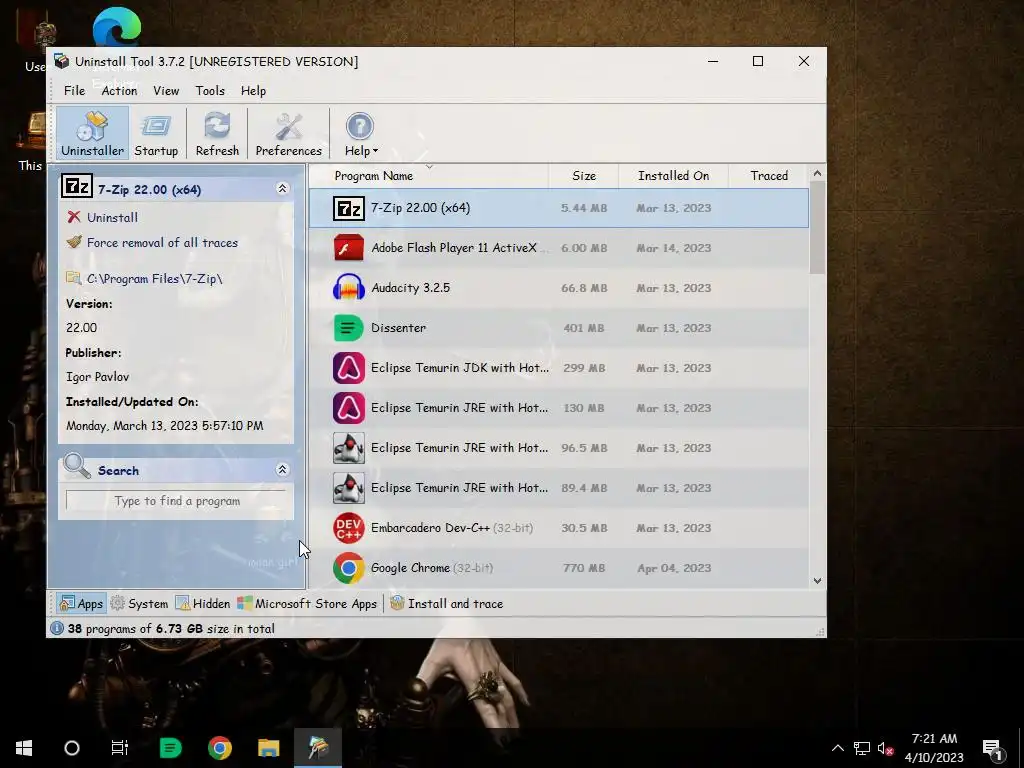Image resolution: width=1024 pixels, height=768 pixels.
Task: Open the Uninstaller toolbar section
Action: click(92, 134)
